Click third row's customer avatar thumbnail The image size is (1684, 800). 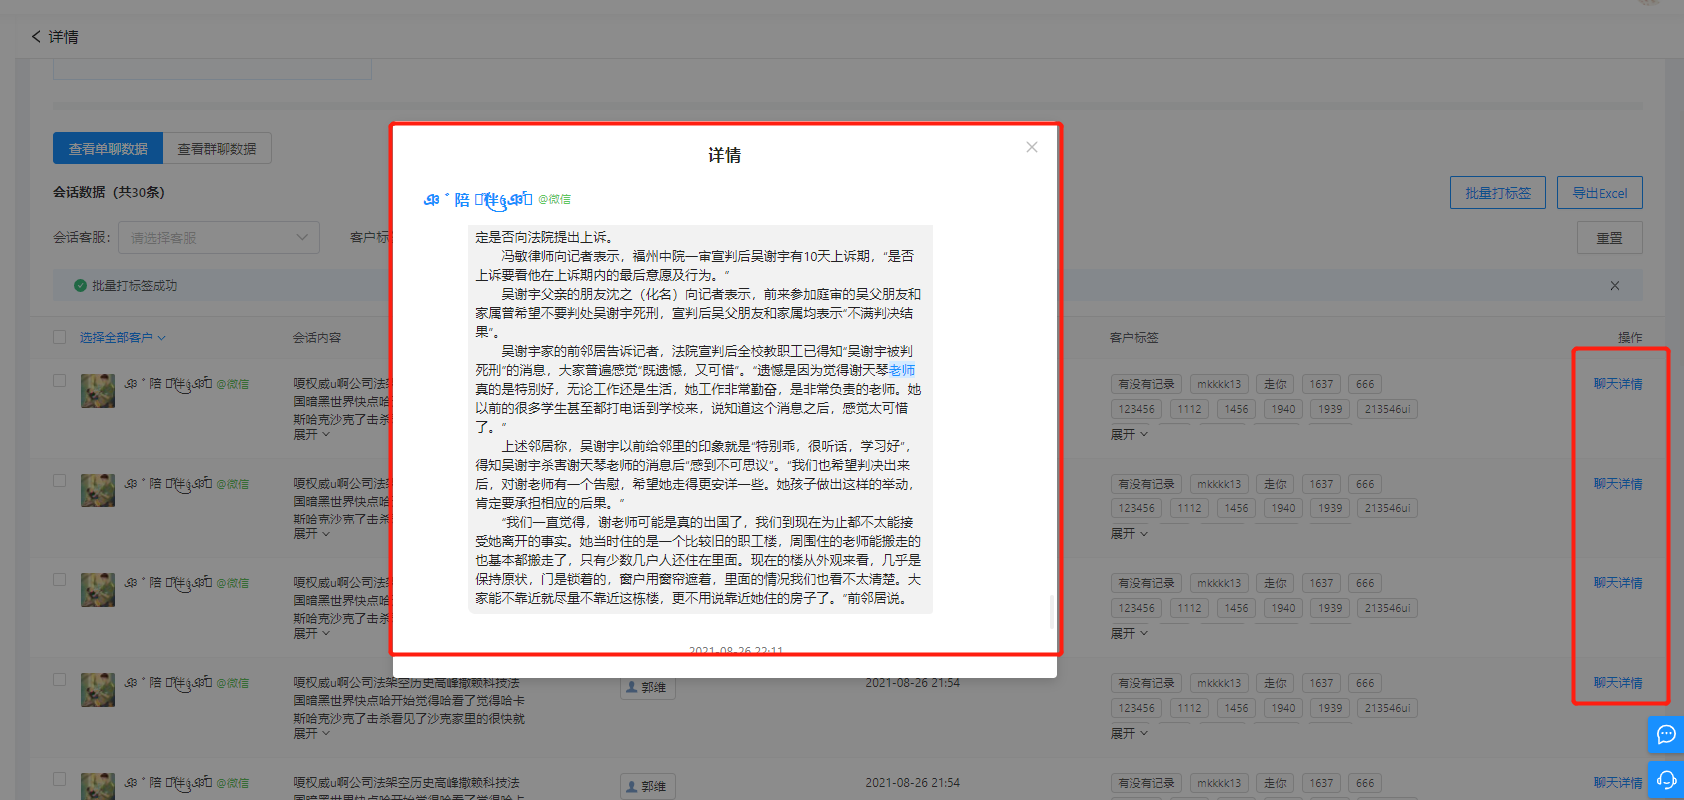pyautogui.click(x=98, y=590)
